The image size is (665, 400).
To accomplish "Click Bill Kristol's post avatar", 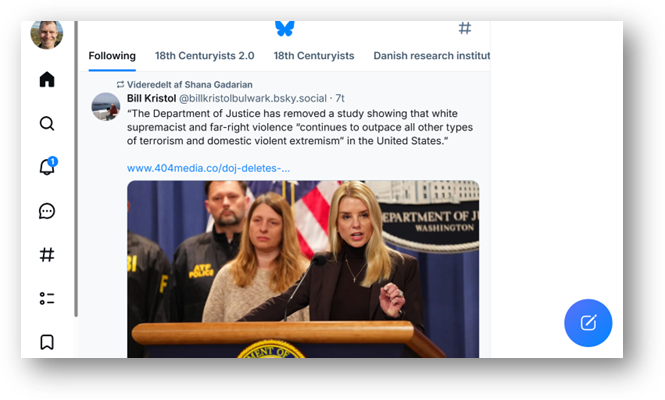I will pyautogui.click(x=106, y=106).
